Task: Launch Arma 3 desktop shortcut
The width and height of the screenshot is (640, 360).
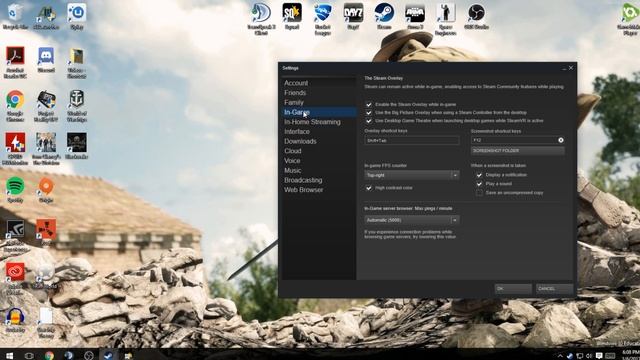Action: [415, 16]
